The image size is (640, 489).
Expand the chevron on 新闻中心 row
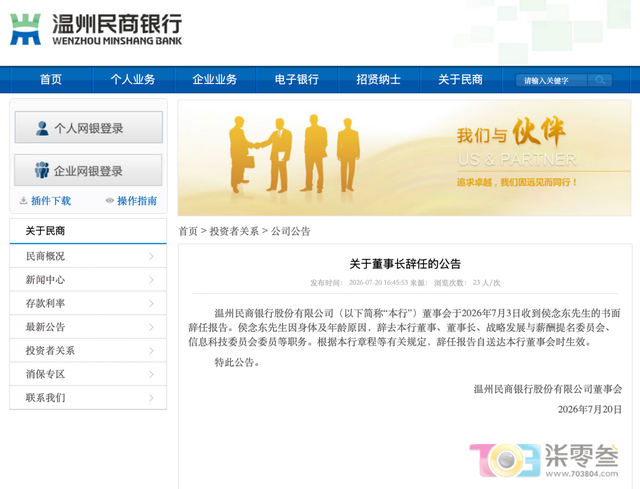tap(151, 280)
